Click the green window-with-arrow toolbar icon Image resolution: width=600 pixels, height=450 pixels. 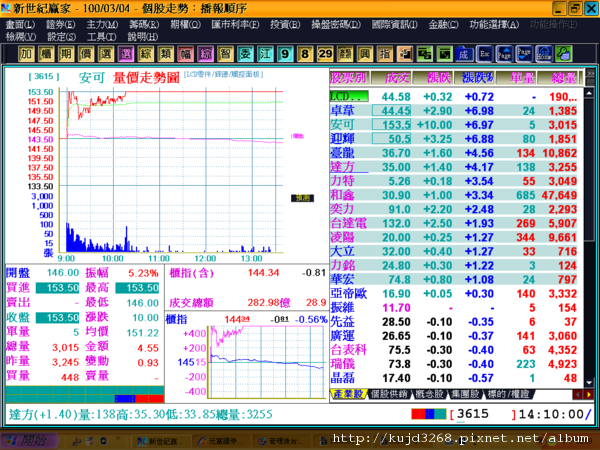[444, 54]
